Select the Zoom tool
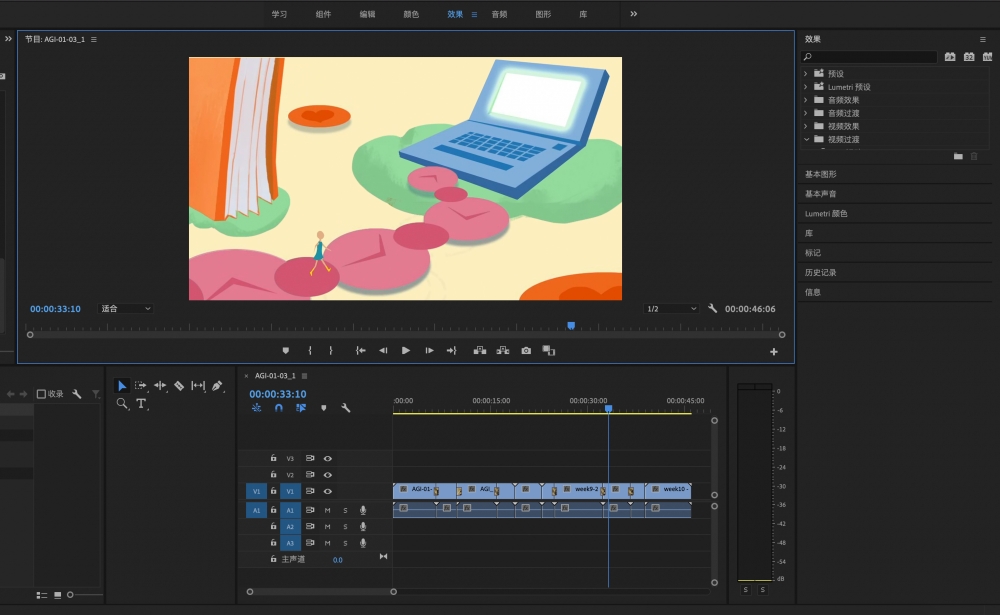Viewport: 1000px width, 615px height. click(x=122, y=404)
